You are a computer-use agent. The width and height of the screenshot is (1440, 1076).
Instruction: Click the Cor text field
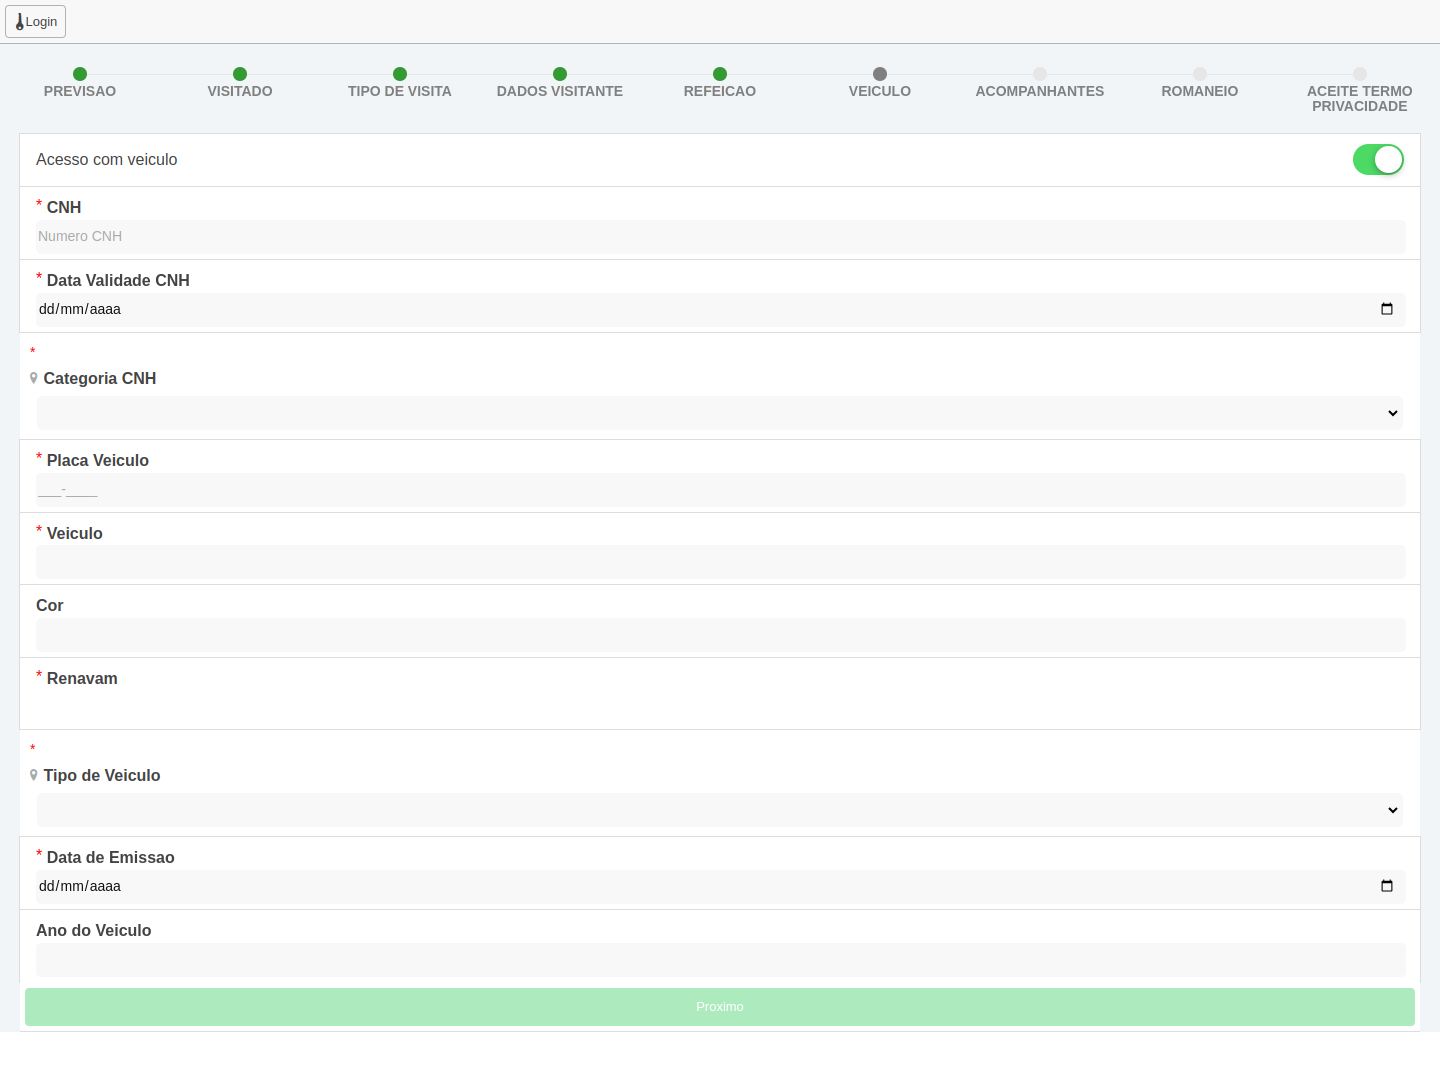point(720,635)
